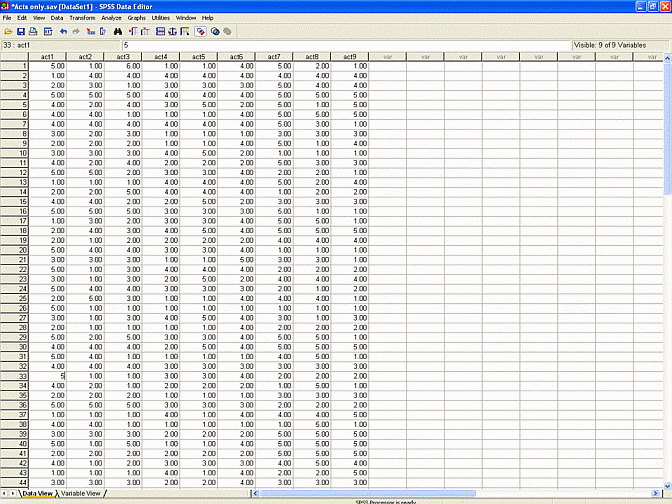The width and height of the screenshot is (672, 504).
Task: Open the Analyze menu
Action: click(111, 18)
